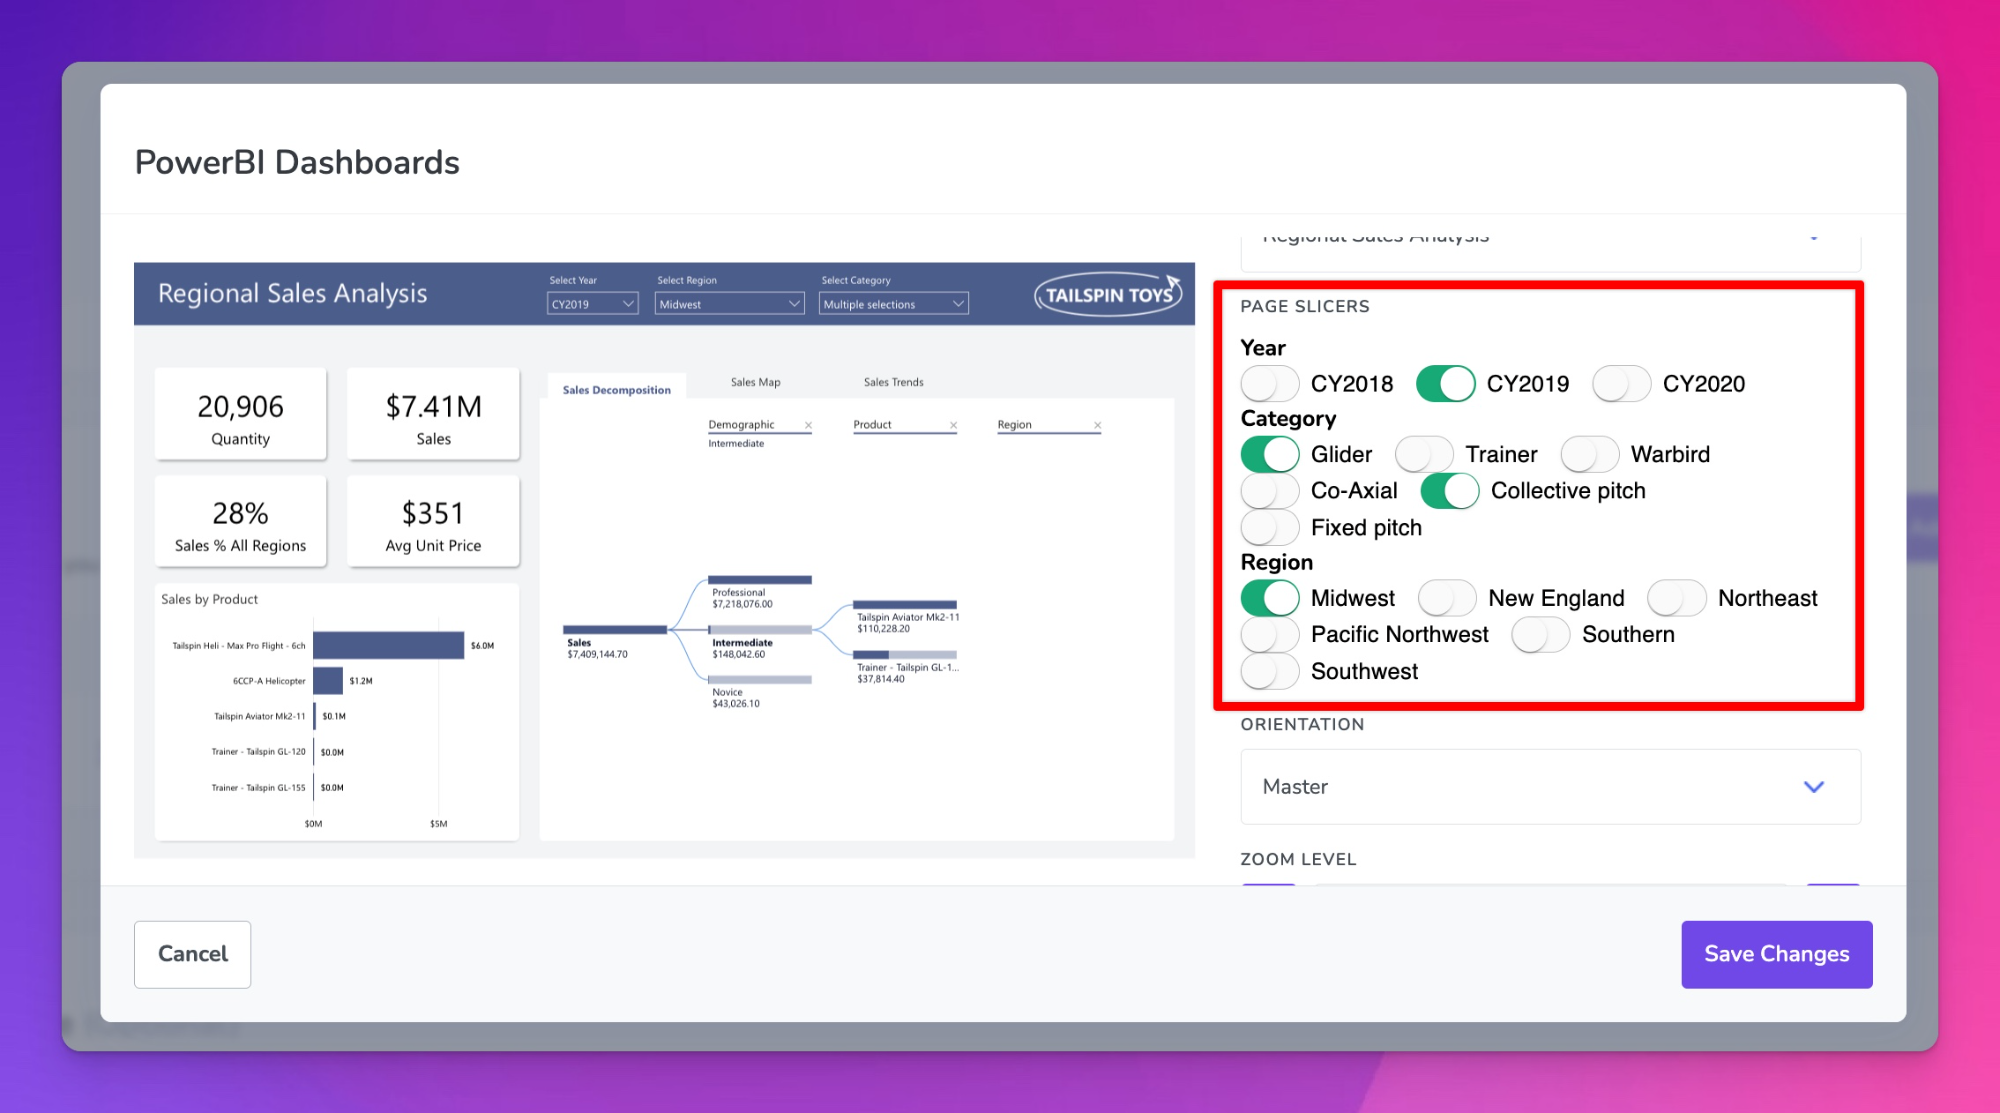Image resolution: width=2000 pixels, height=1113 pixels.
Task: Switch to the Sales Trends tab
Action: (x=892, y=381)
